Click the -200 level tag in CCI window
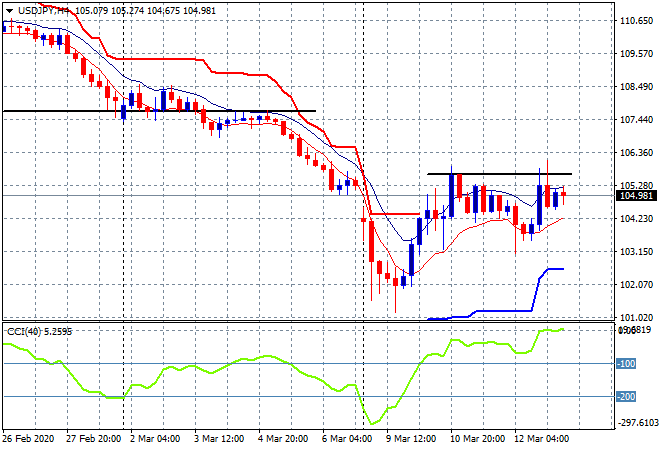This screenshot has width=660, height=450. click(626, 397)
